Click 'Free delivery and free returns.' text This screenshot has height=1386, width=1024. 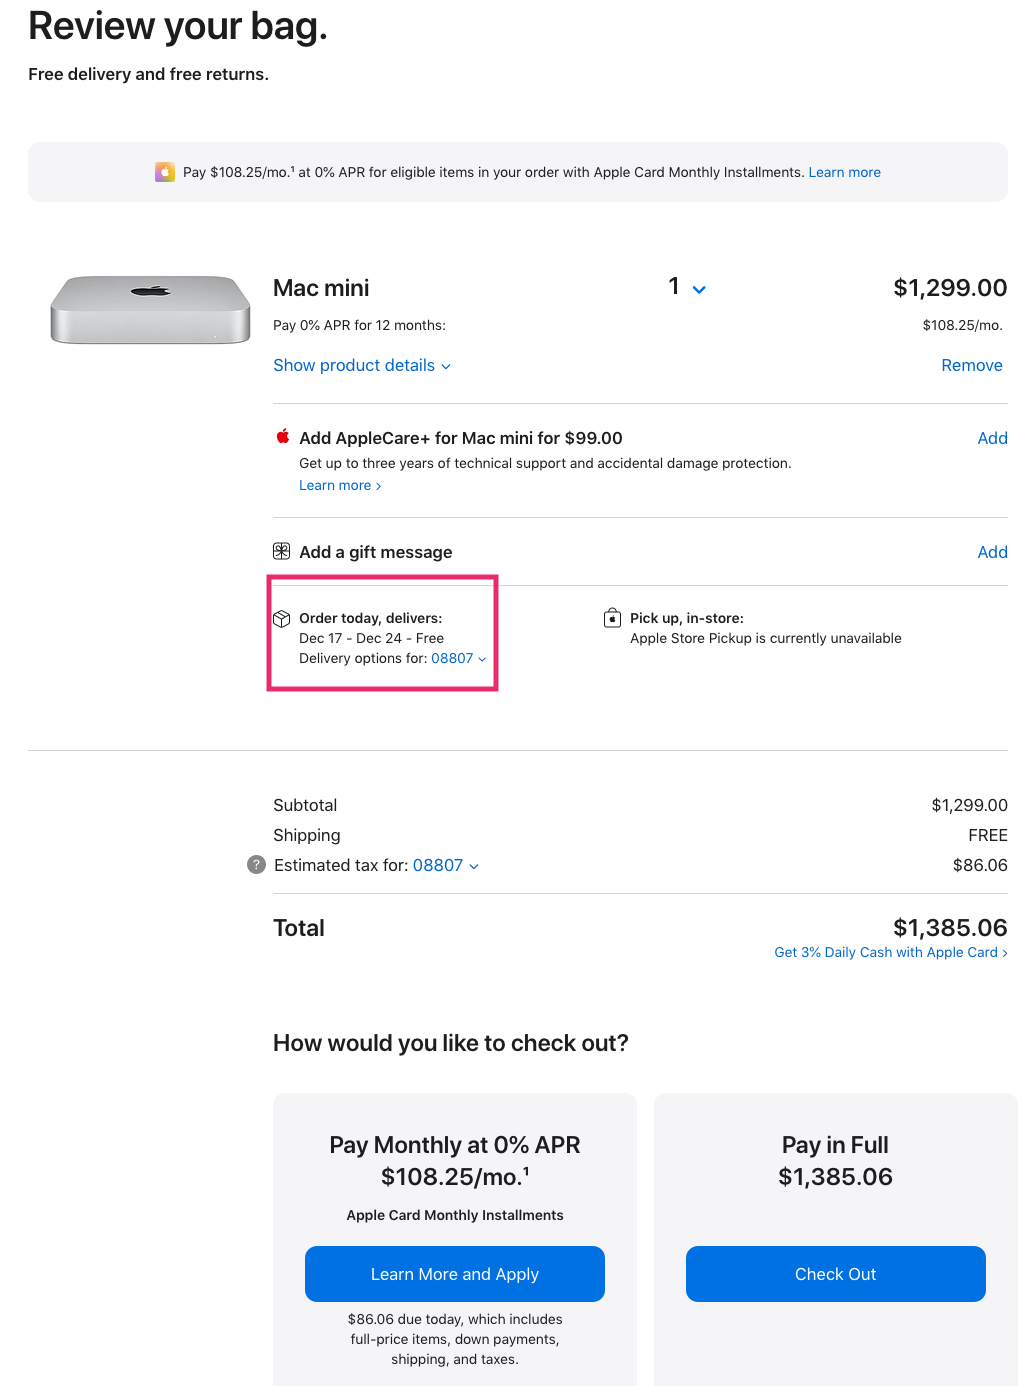pos(149,75)
